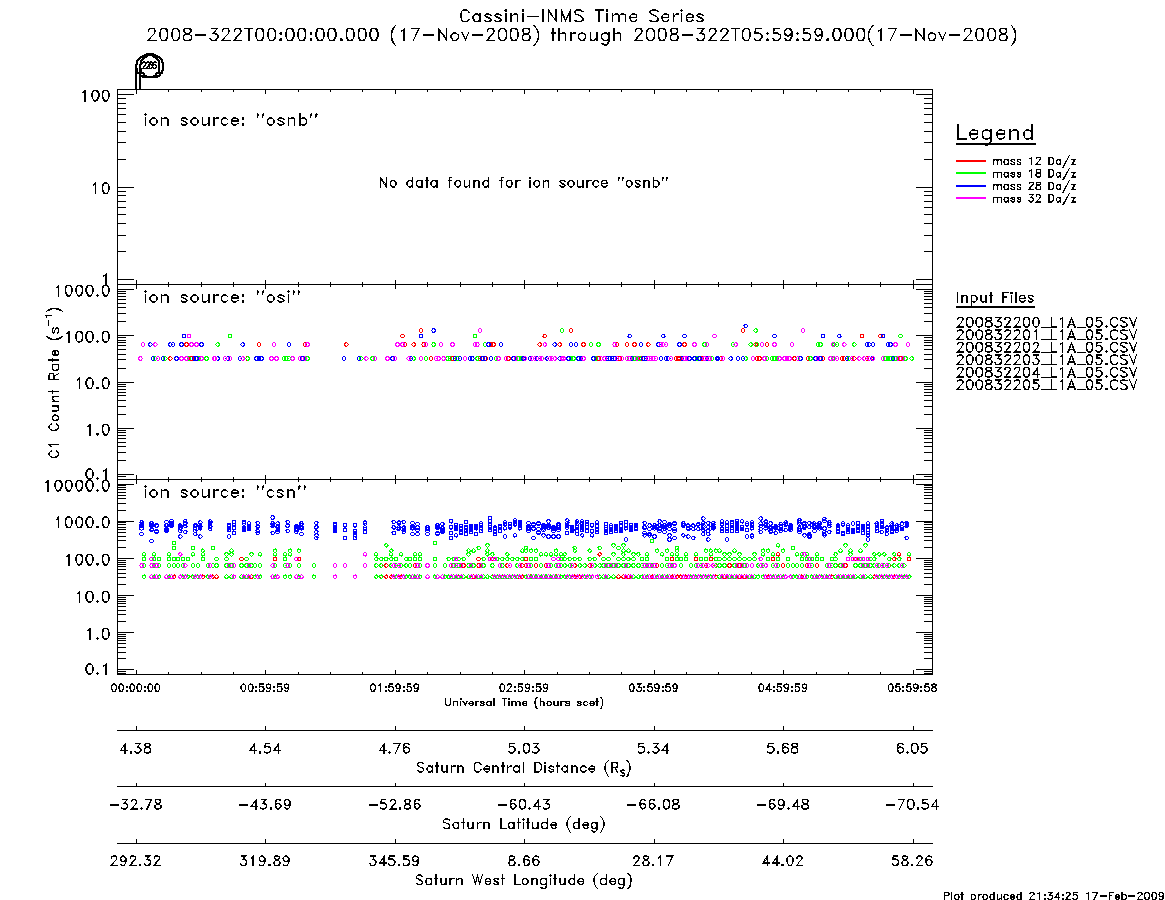Click the green mass 18 Da/z legend line
Image resolution: width=1165 pixels, height=900 pixels.
click(x=970, y=174)
